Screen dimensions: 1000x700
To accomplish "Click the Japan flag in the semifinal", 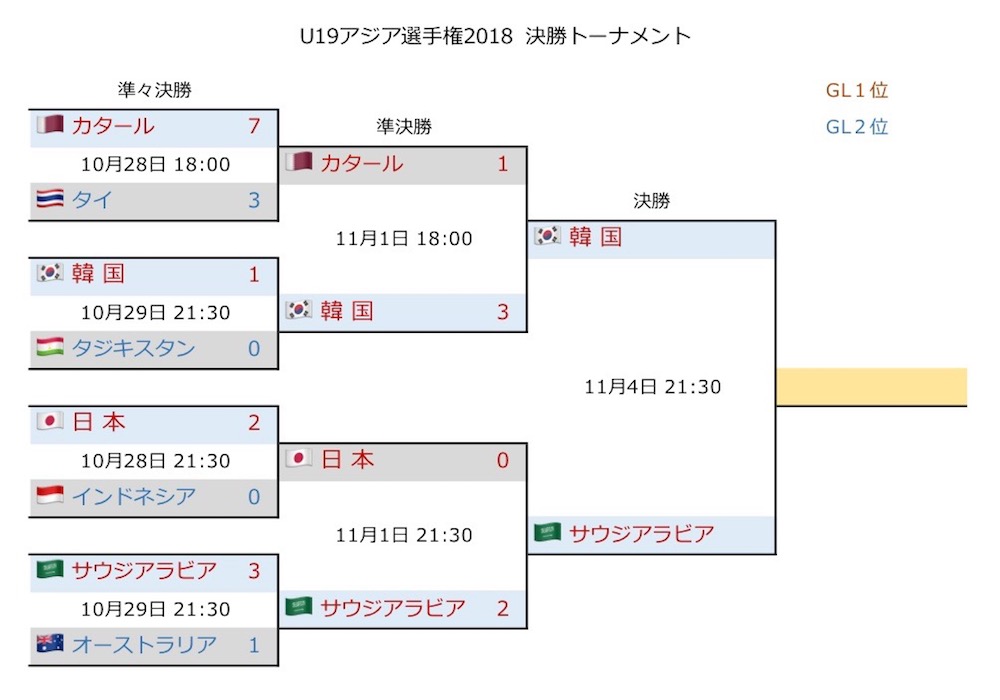I will [298, 458].
